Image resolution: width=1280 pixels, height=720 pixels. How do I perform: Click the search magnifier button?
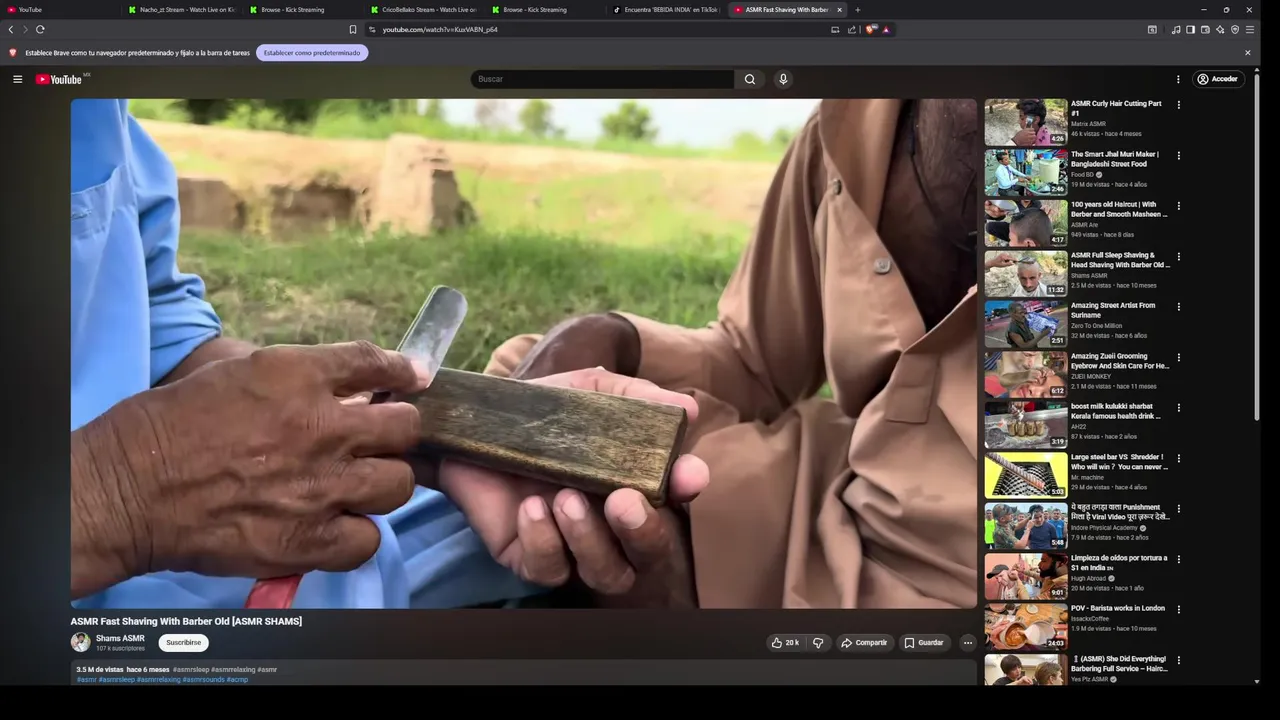coord(750,79)
